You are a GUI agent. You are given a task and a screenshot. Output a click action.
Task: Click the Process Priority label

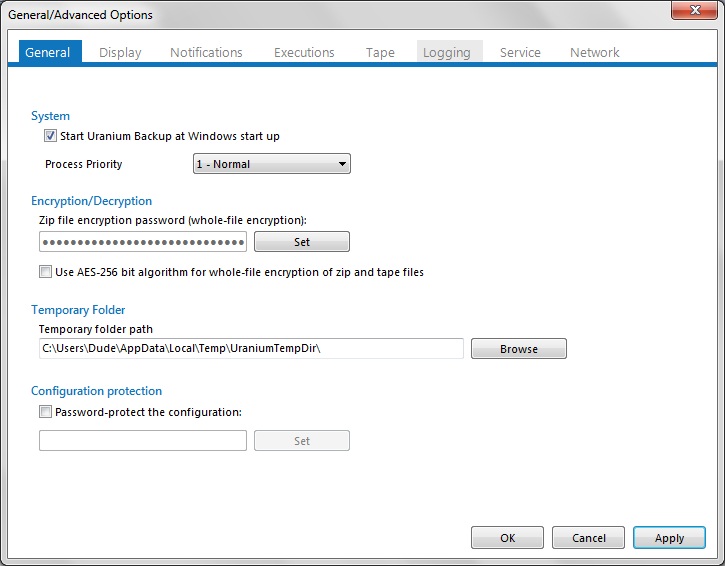tap(84, 164)
